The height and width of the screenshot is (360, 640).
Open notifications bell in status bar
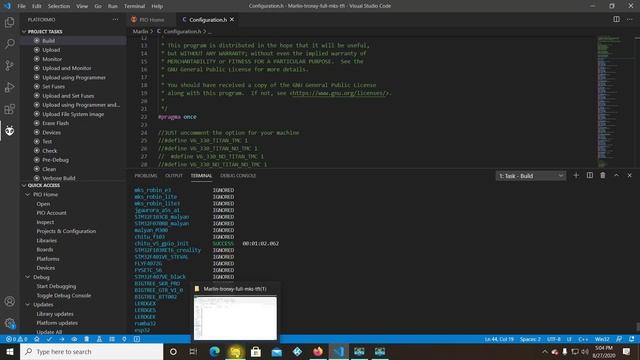pos(631,339)
